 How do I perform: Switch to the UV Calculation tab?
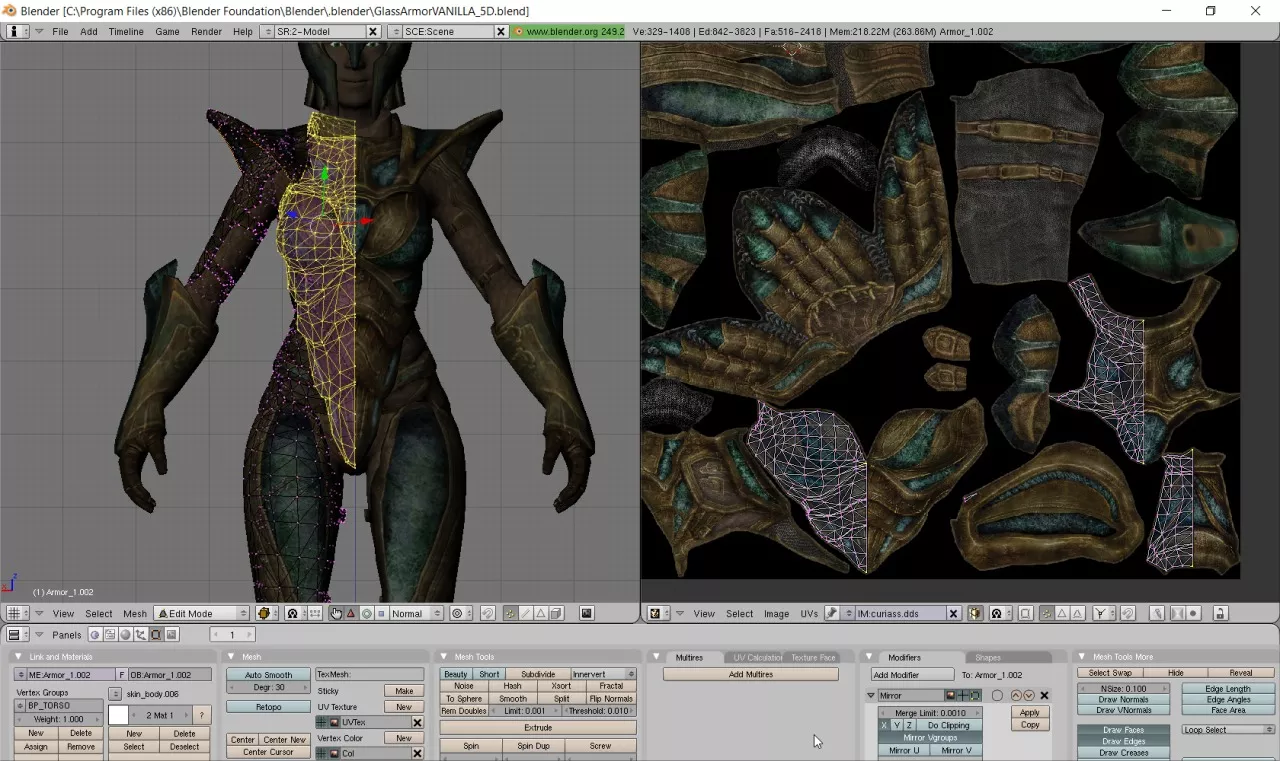pyautogui.click(x=757, y=657)
